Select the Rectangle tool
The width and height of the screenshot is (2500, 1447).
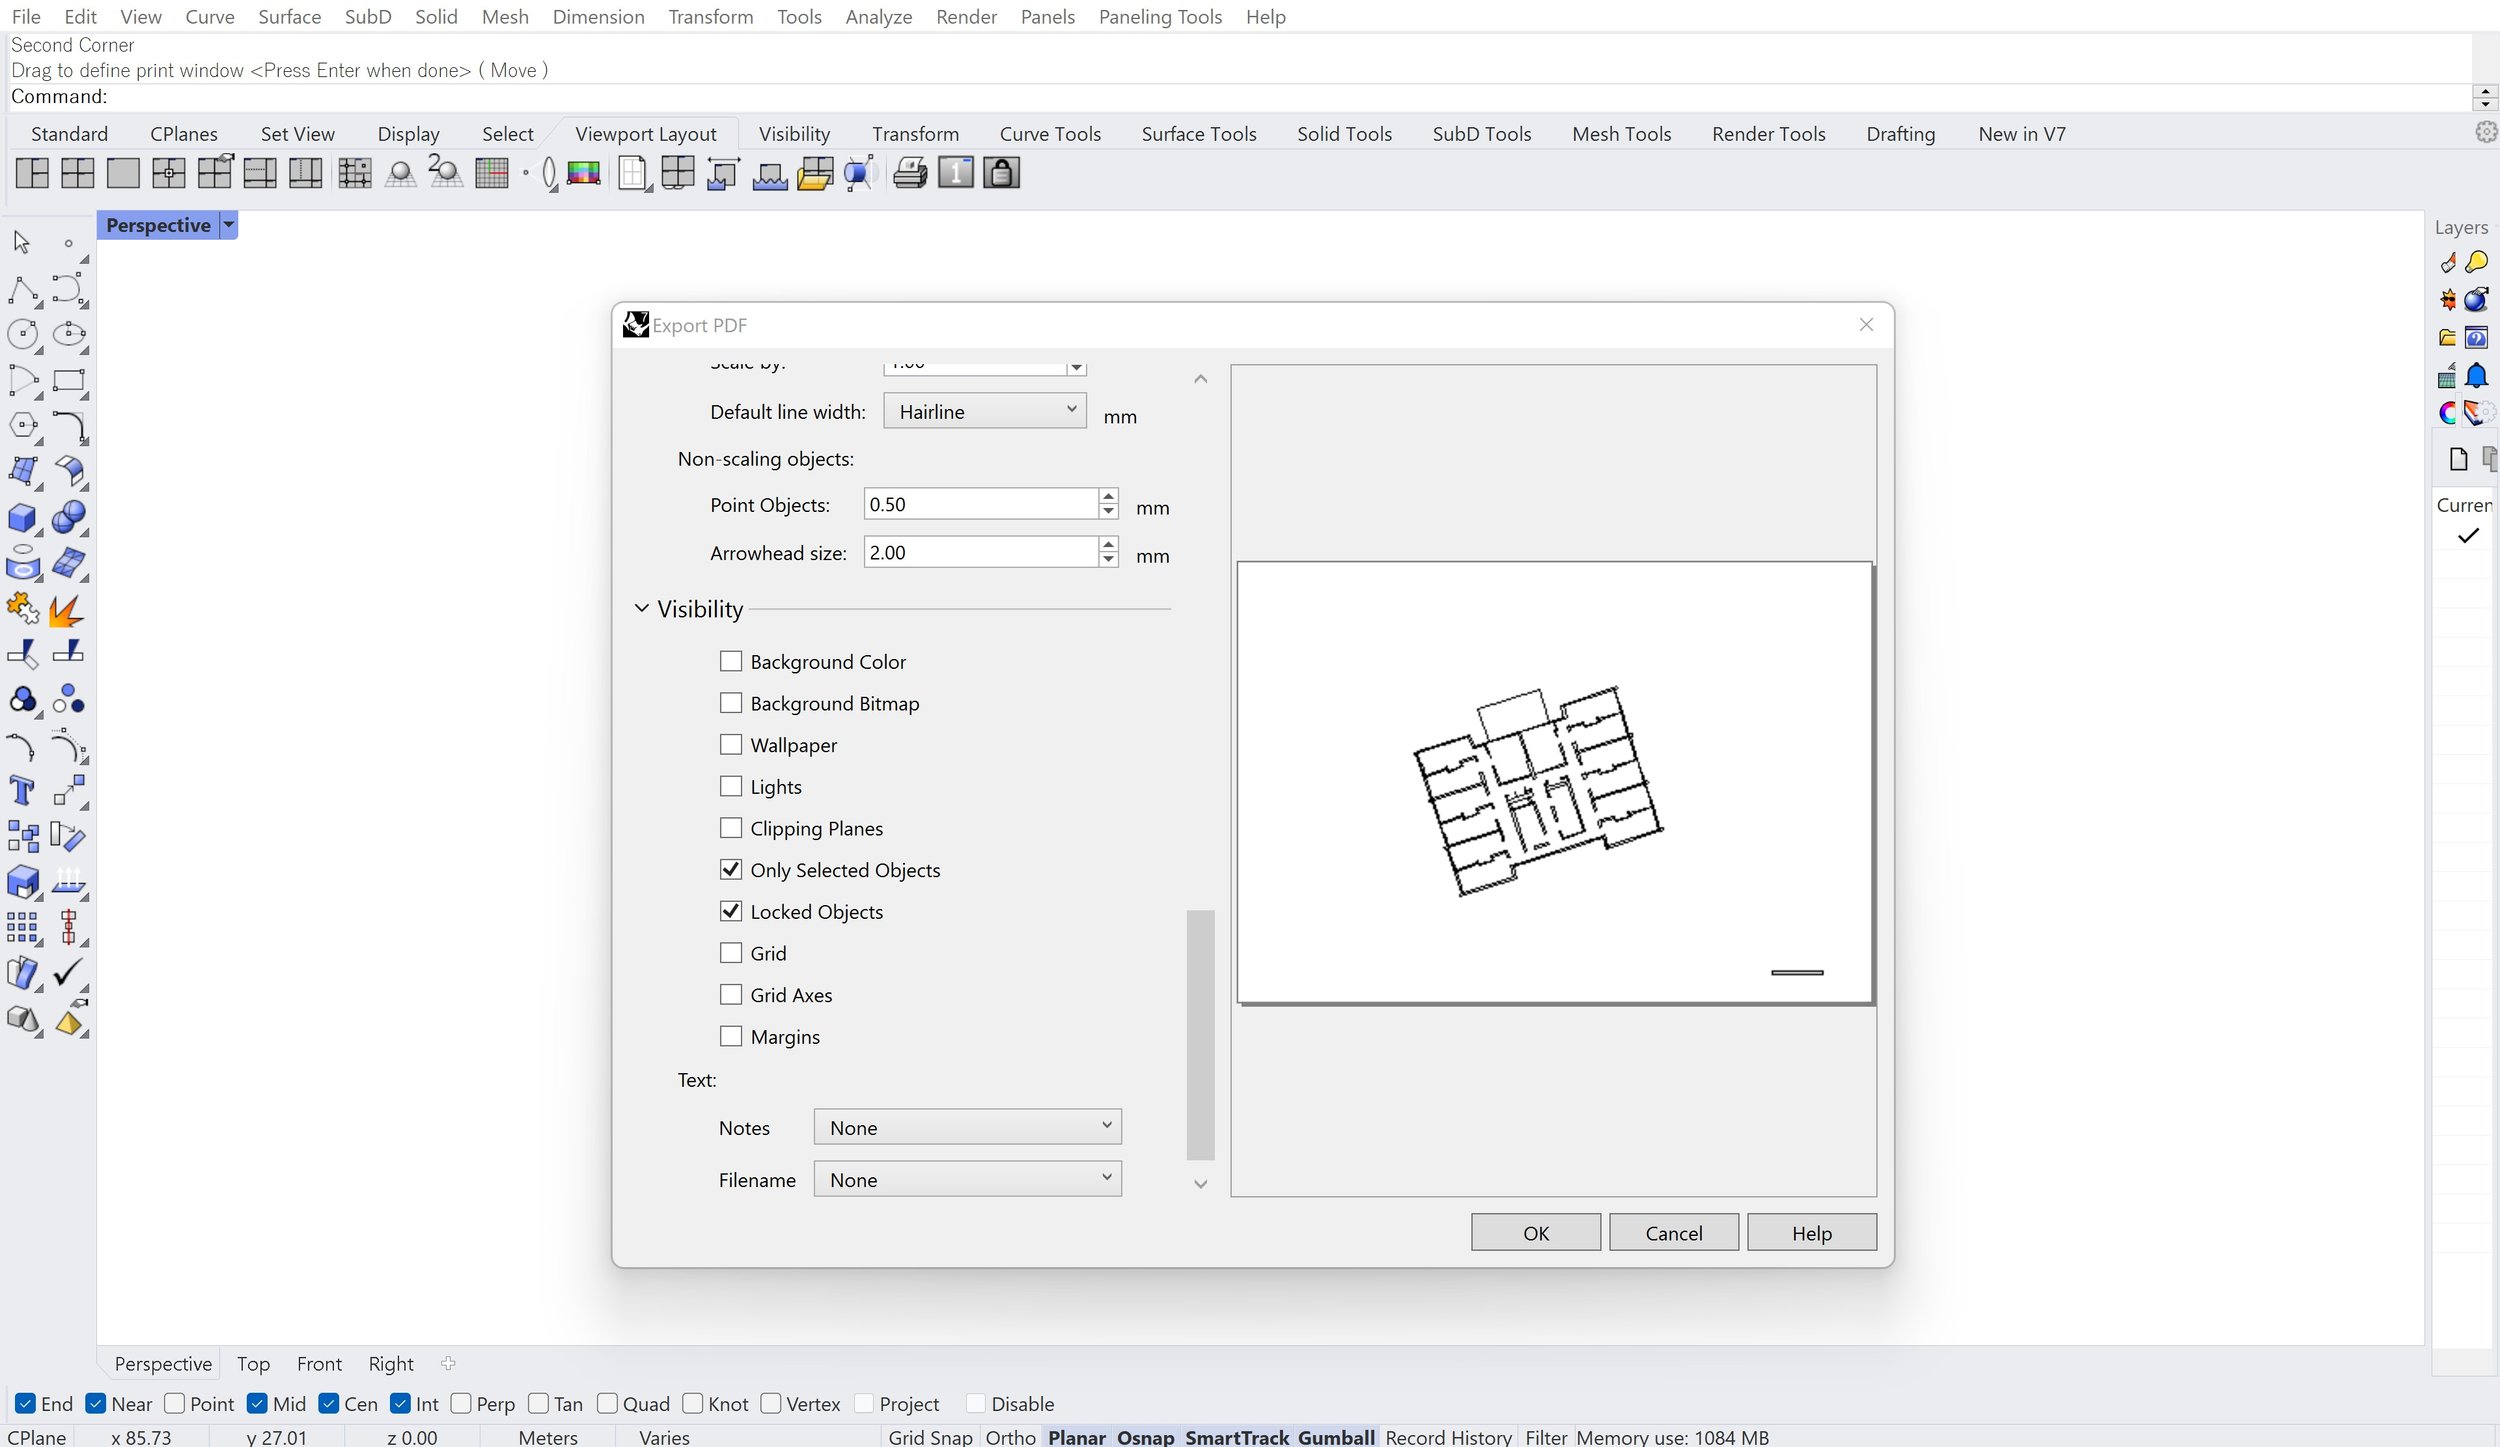click(x=68, y=381)
